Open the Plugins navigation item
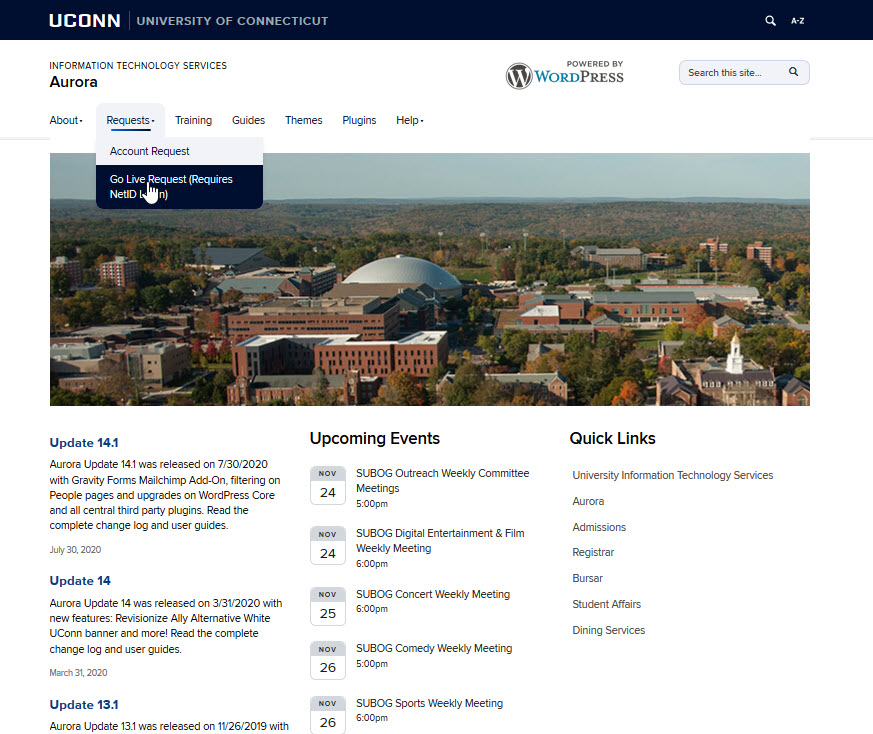Image resolution: width=873 pixels, height=734 pixels. [x=359, y=120]
